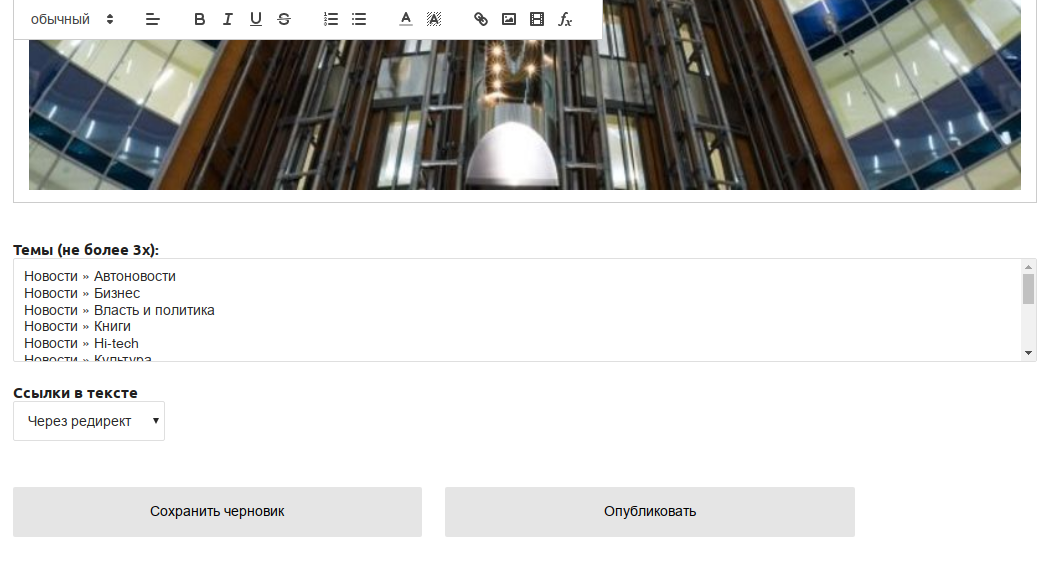Image resolution: width=1051 pixels, height=569 pixels.
Task: Click the topics list scroll down arrow
Action: click(1028, 353)
